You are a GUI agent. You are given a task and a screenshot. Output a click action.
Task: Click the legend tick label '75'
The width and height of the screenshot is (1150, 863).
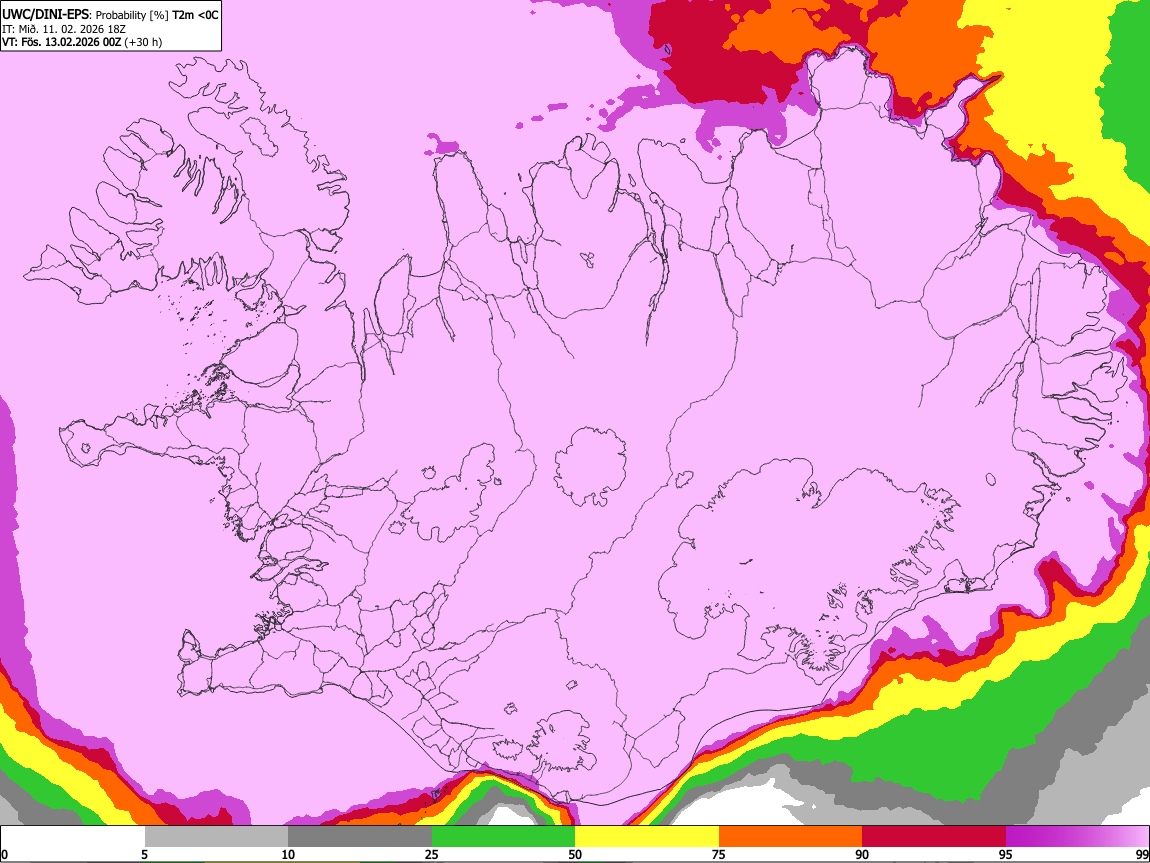719,854
